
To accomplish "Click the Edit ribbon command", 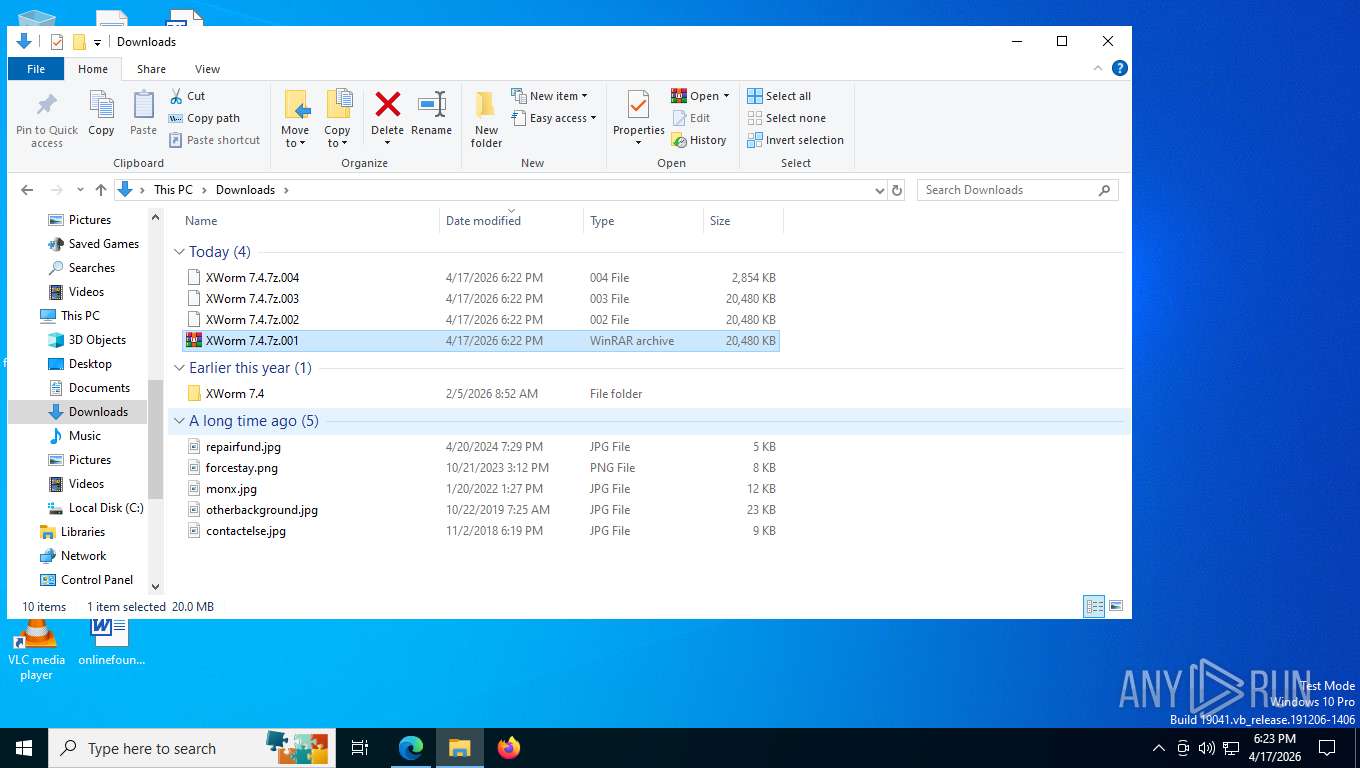I will (x=690, y=118).
